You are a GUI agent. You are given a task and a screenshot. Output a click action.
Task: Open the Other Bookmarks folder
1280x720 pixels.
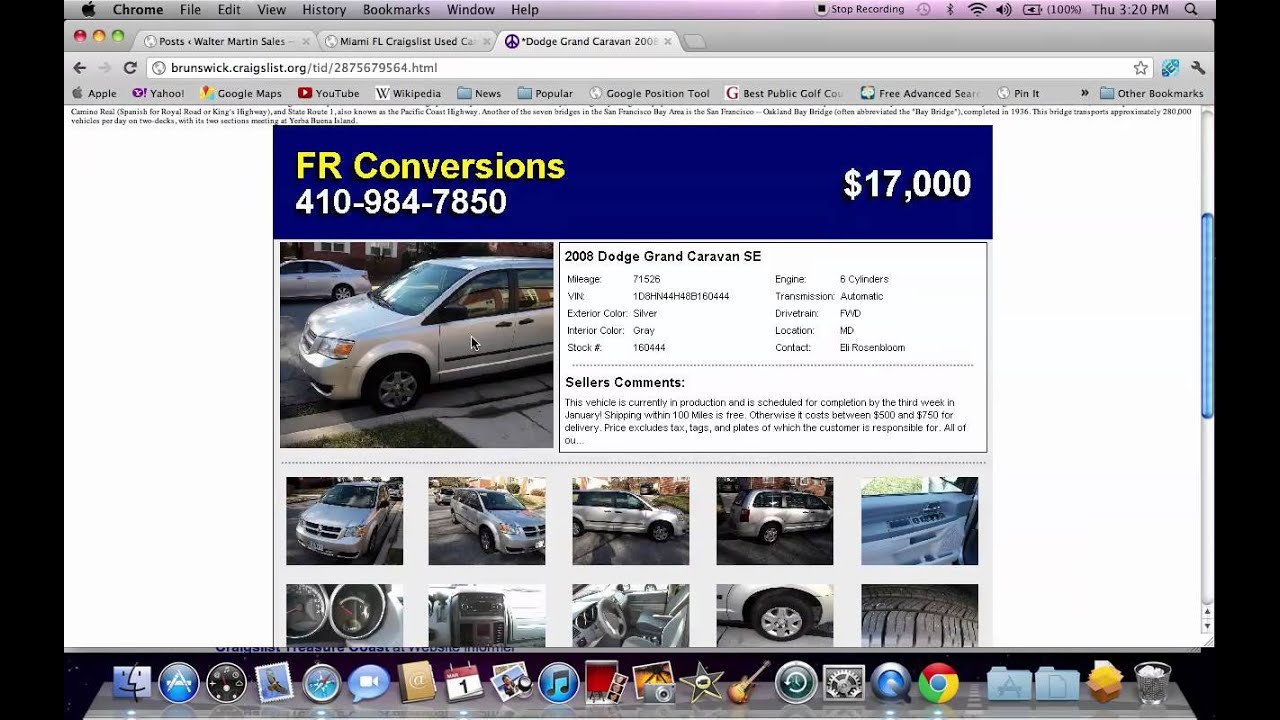coord(1151,93)
